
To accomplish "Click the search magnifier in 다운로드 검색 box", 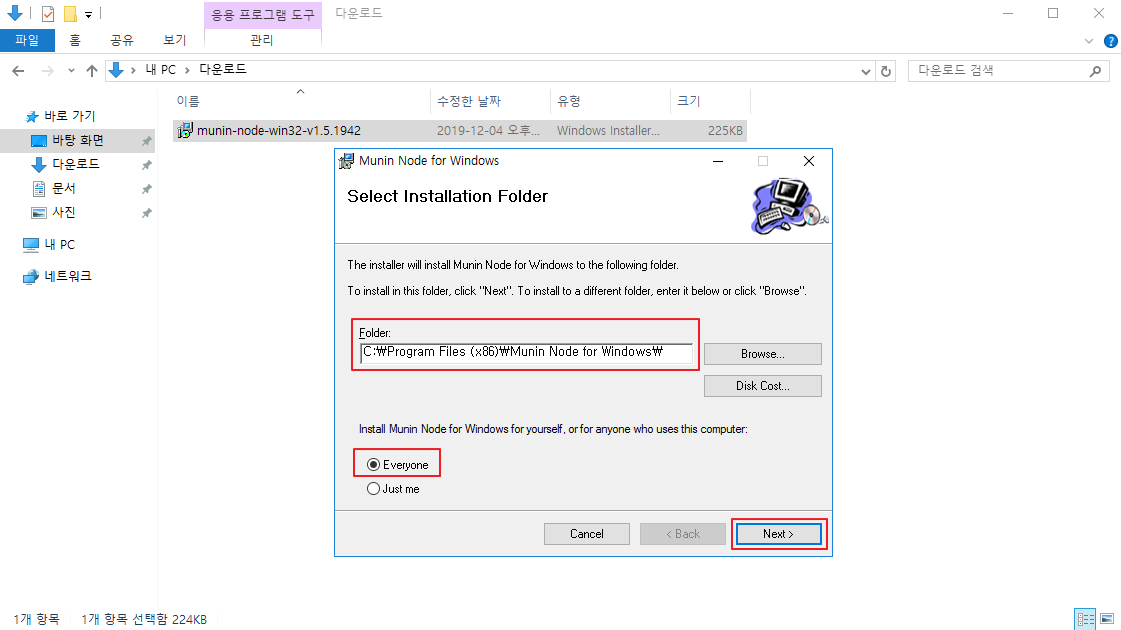I will click(1095, 71).
